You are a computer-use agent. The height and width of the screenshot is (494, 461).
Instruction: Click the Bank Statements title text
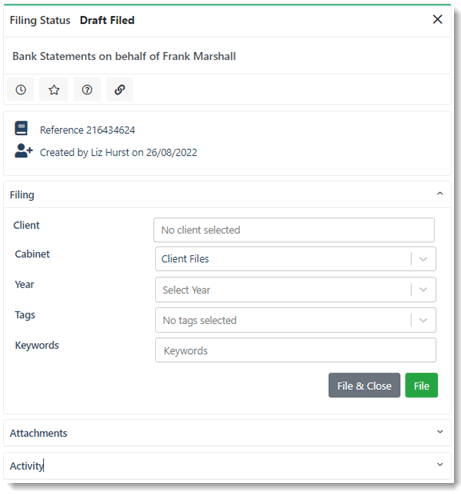[x=124, y=56]
